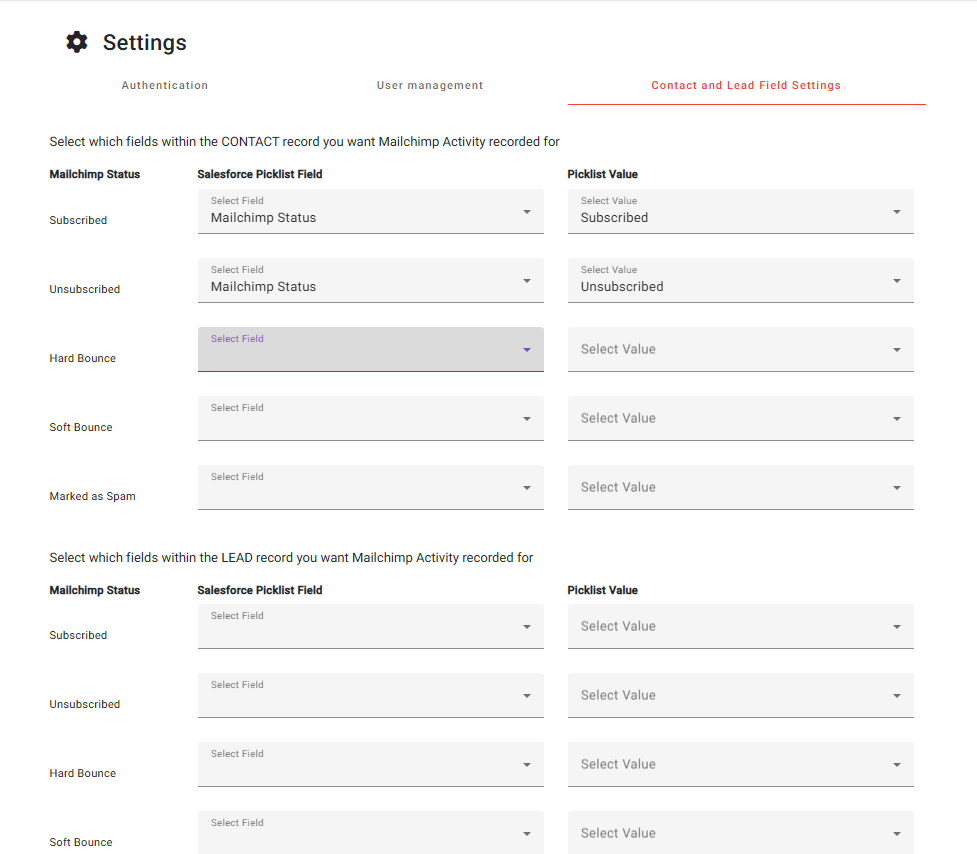
Task: Choose Contact Hard Bounce picklist value
Action: click(740, 349)
